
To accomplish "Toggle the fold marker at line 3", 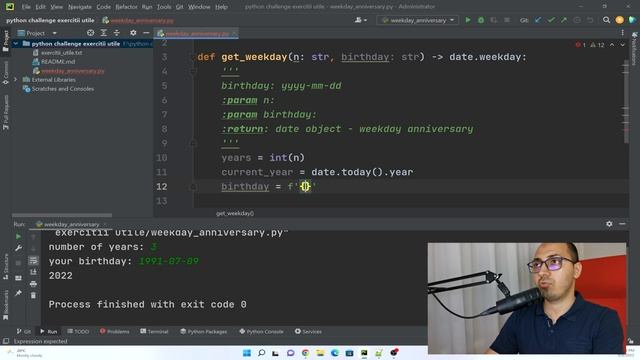I will tap(193, 57).
